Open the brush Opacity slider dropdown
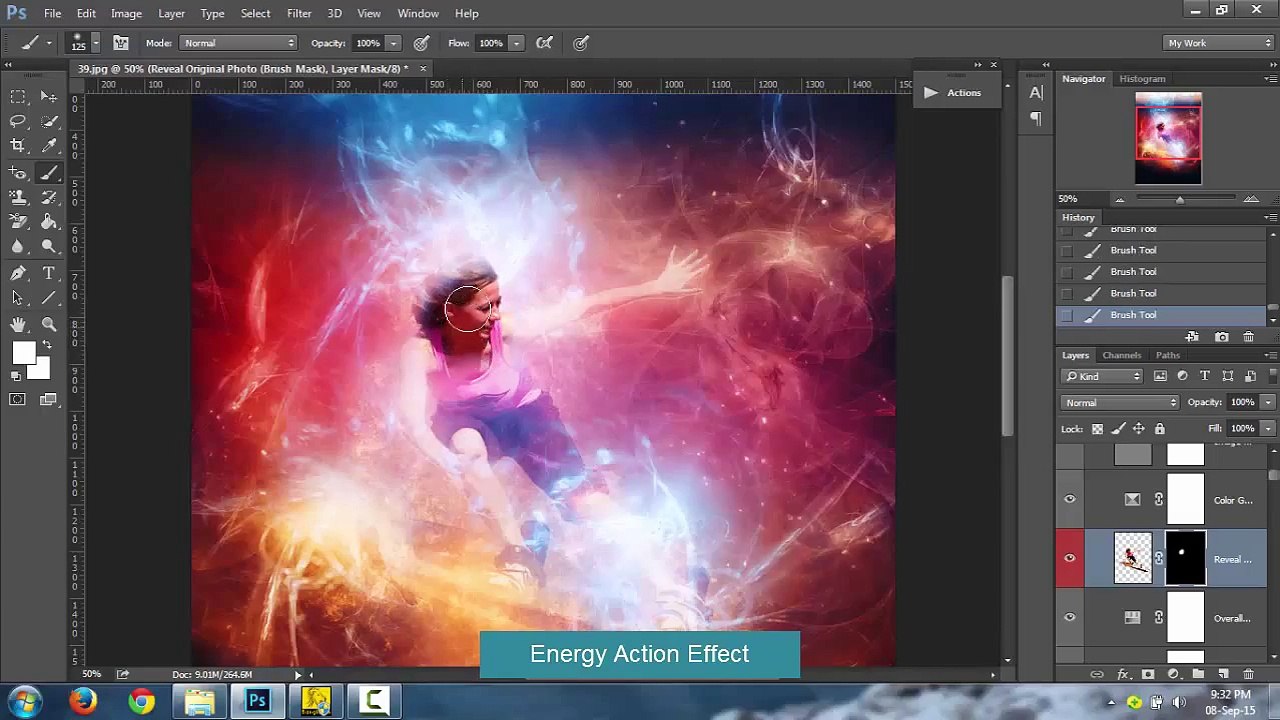1280x720 pixels. click(393, 43)
